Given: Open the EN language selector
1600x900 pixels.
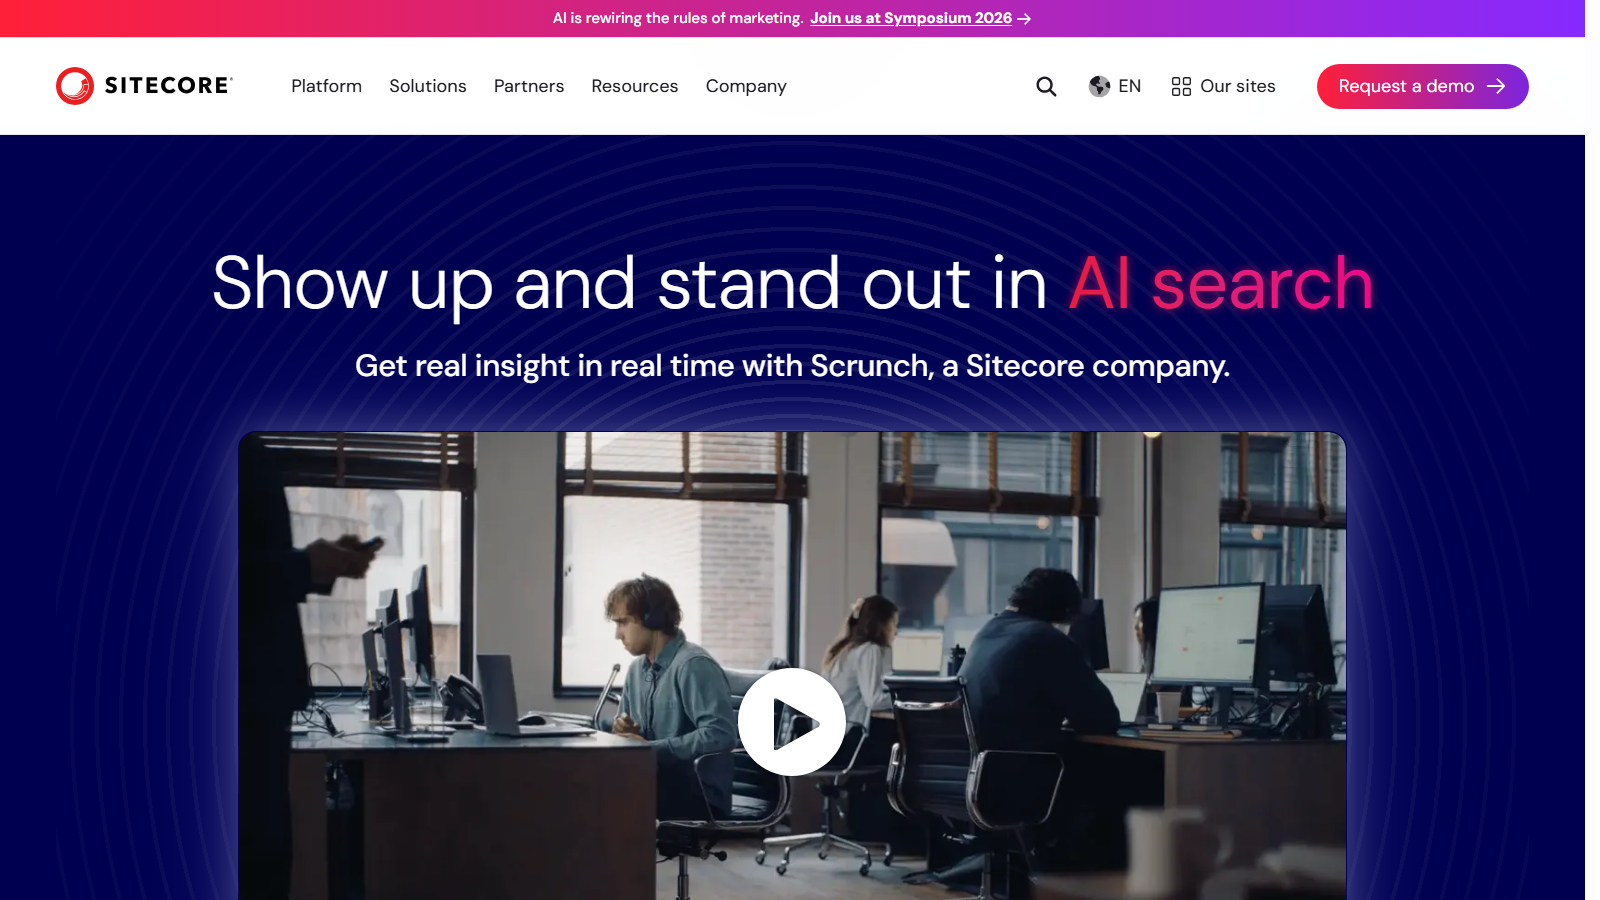Looking at the screenshot, I should 1115,86.
